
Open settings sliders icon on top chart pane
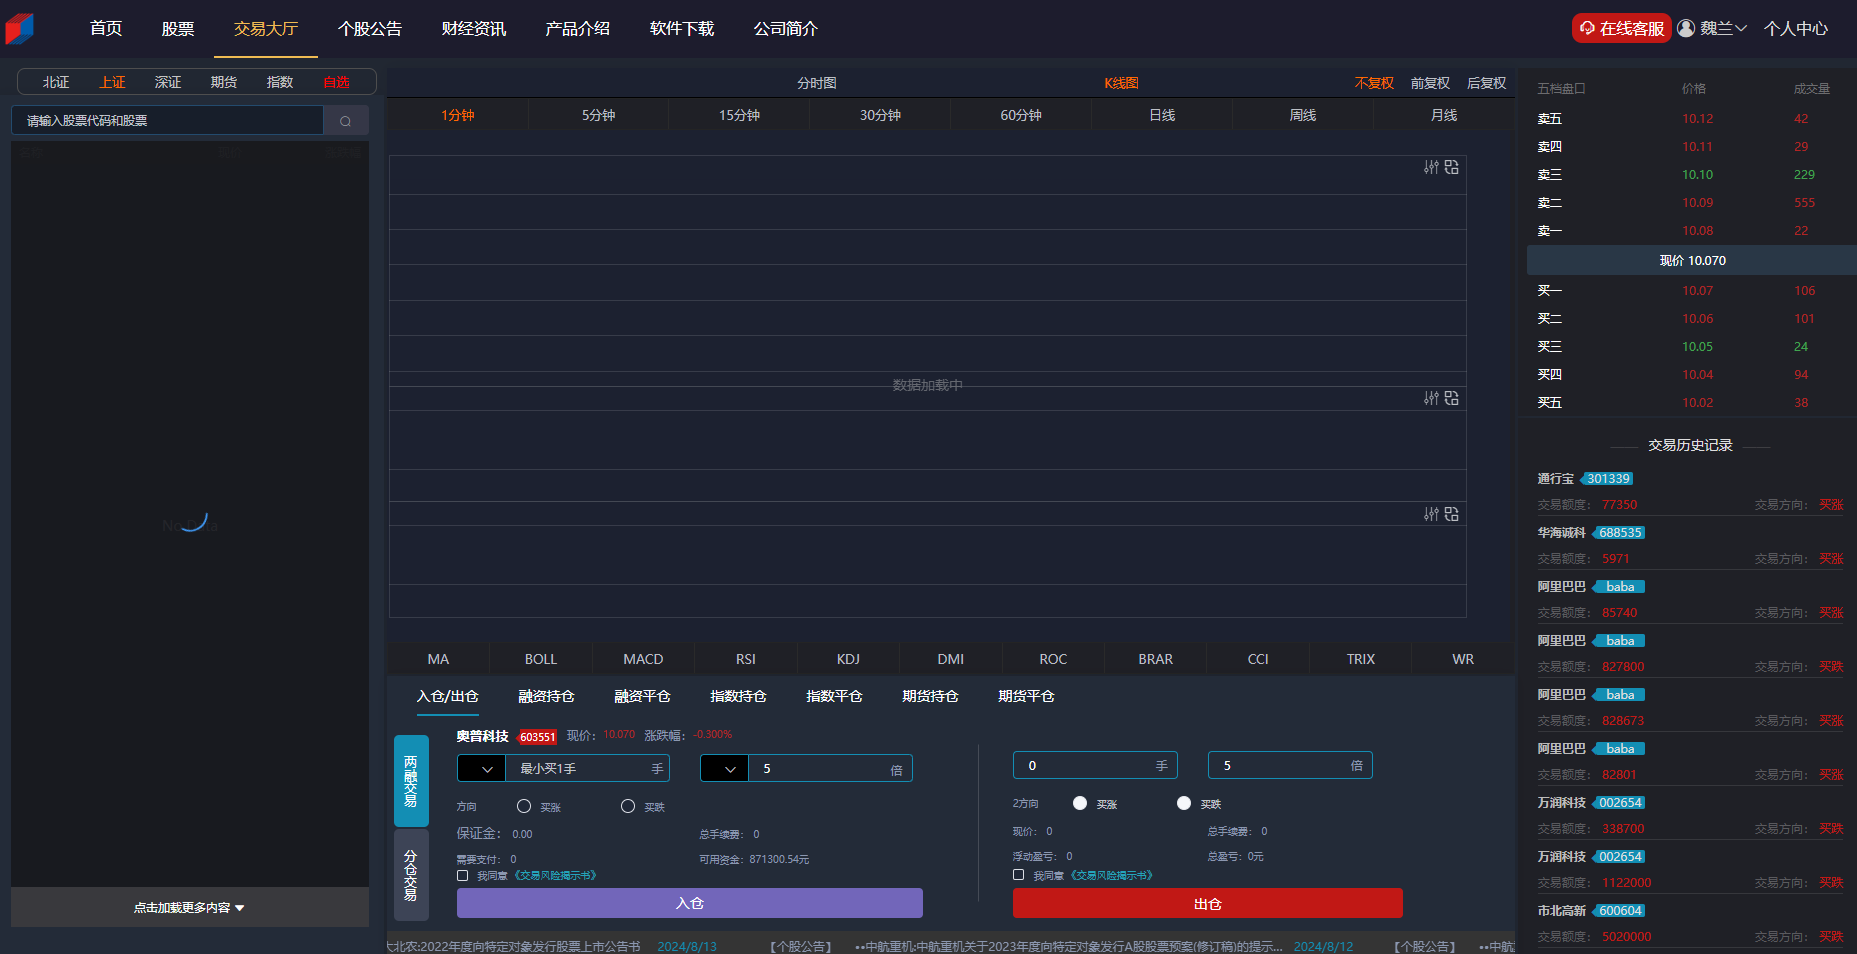(x=1431, y=167)
